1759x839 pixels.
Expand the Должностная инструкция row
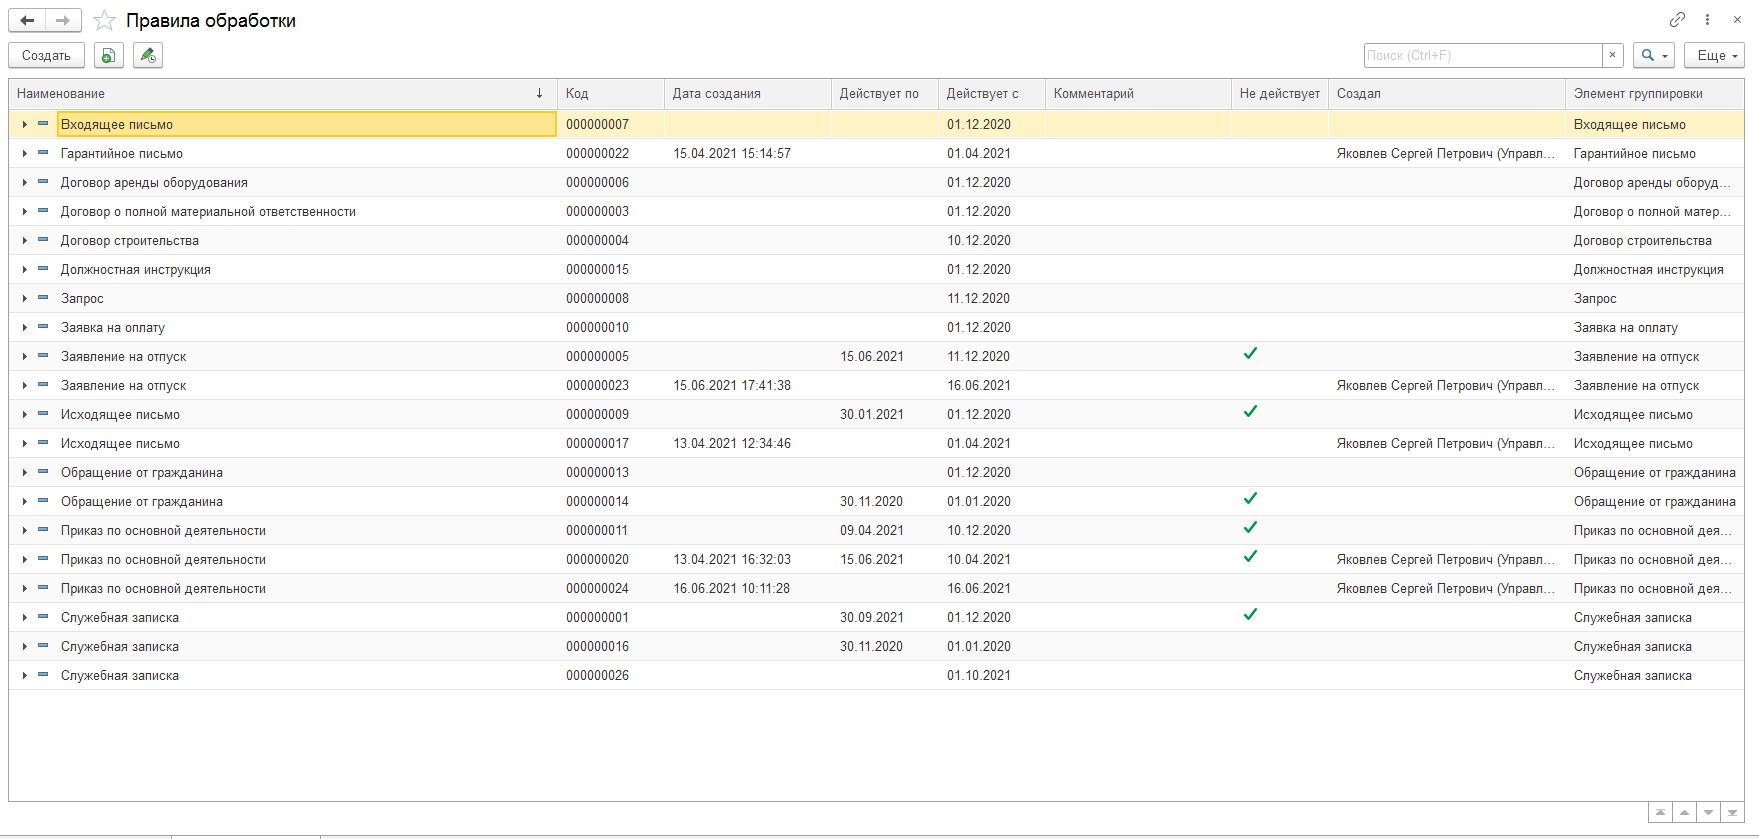click(24, 269)
